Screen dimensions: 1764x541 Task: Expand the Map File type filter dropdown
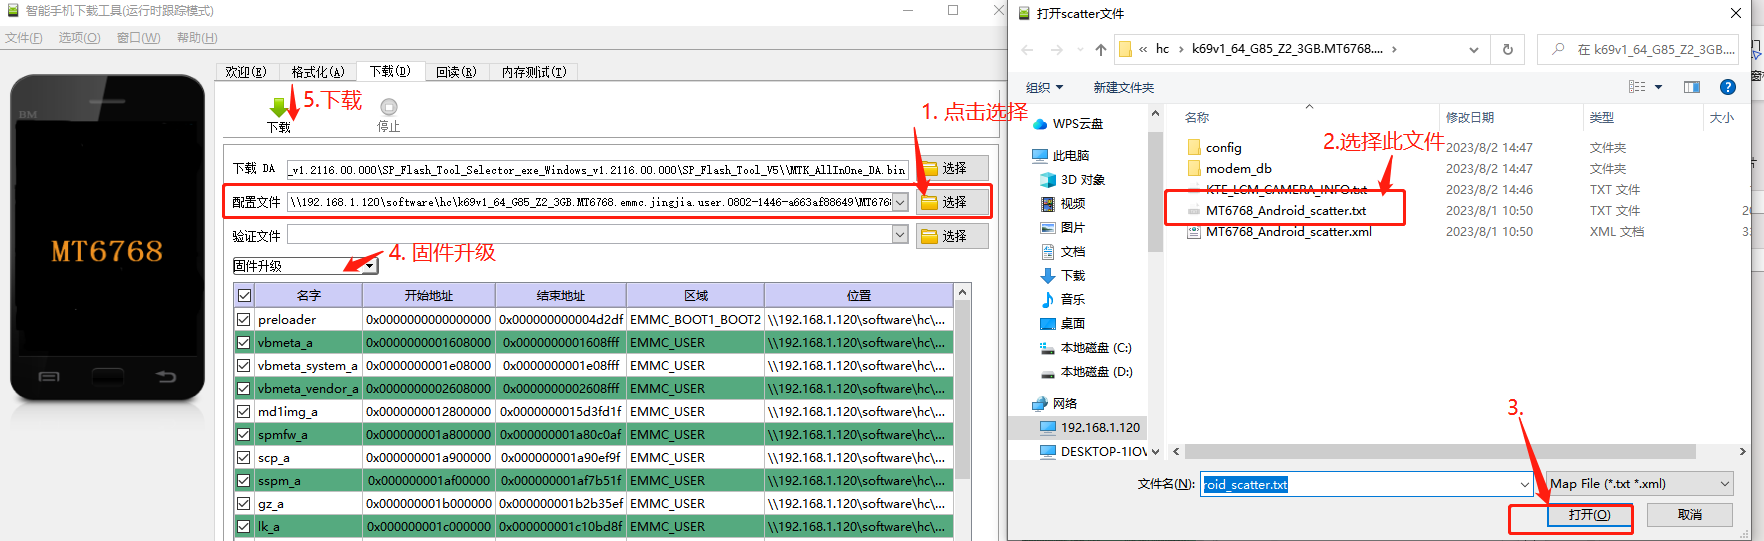pos(1639,484)
